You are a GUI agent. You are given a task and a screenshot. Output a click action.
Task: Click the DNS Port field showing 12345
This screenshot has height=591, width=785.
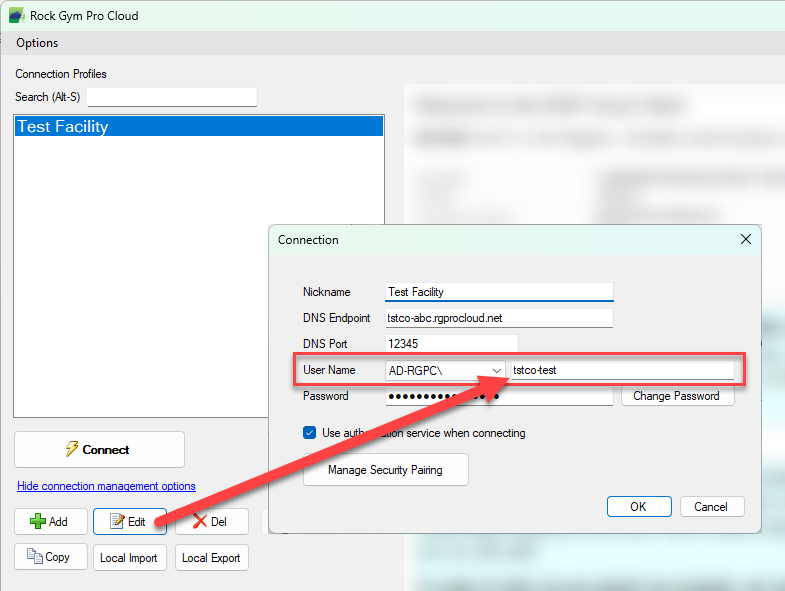tap(452, 344)
